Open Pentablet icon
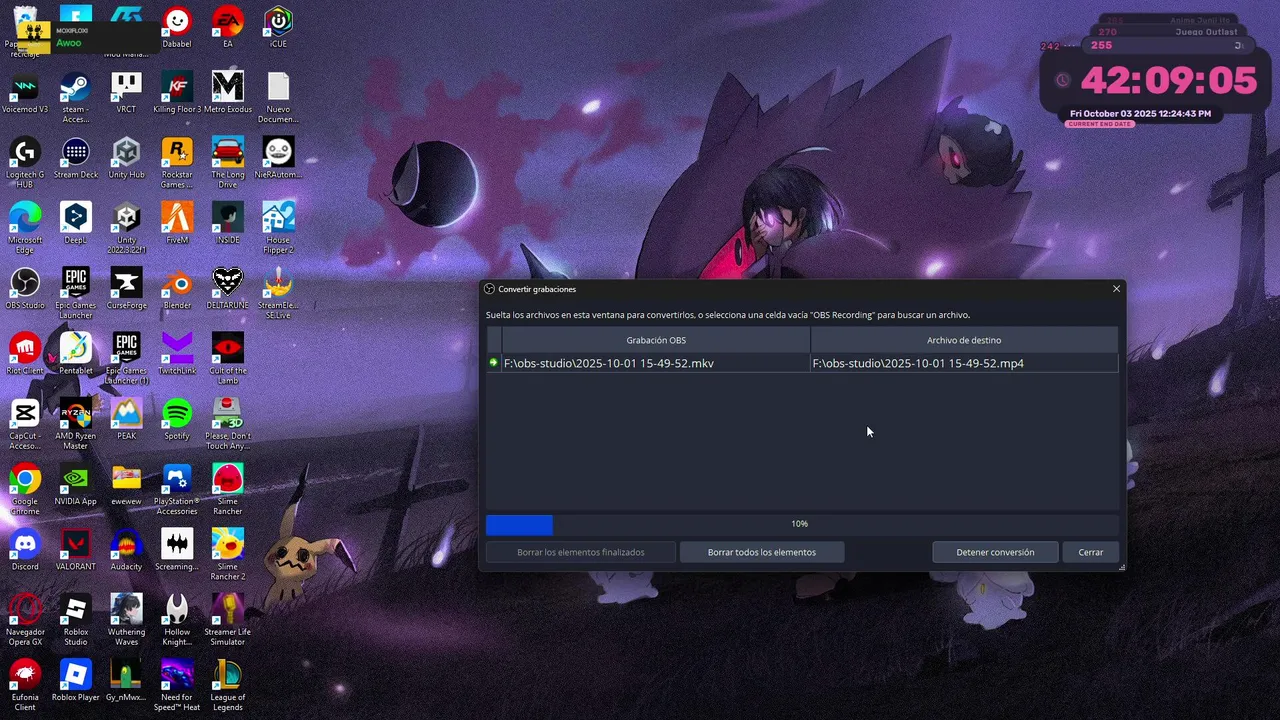 (x=75, y=354)
